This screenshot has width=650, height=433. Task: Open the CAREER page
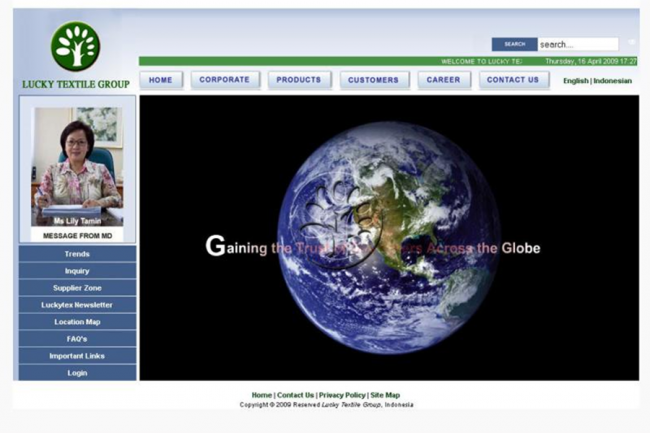click(x=443, y=80)
